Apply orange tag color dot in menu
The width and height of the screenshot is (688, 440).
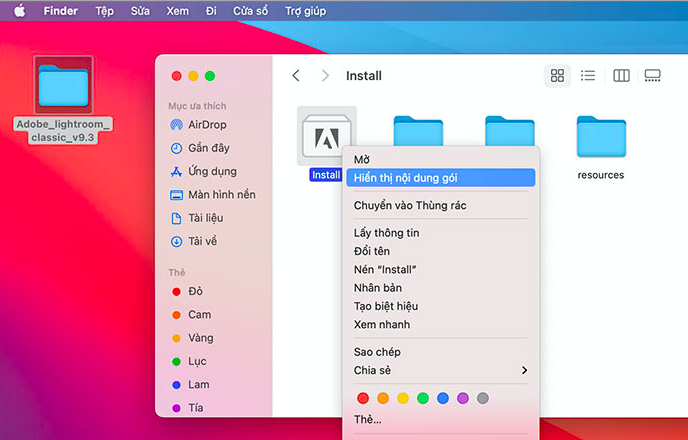click(x=383, y=398)
